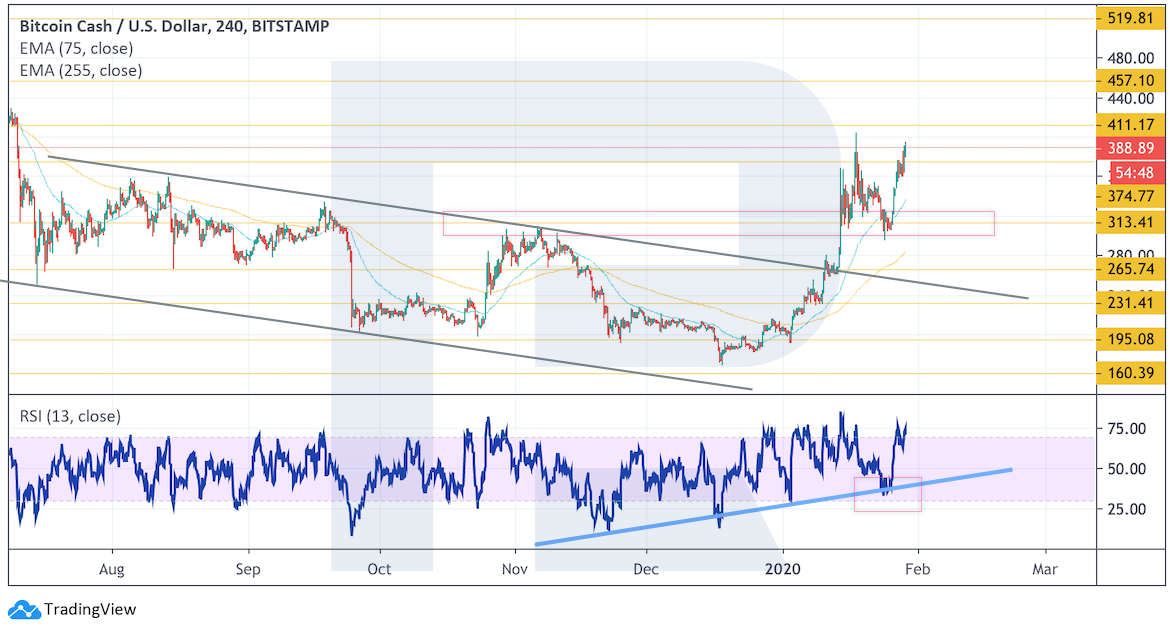Click the blue RSI ascending trendline

700,517
